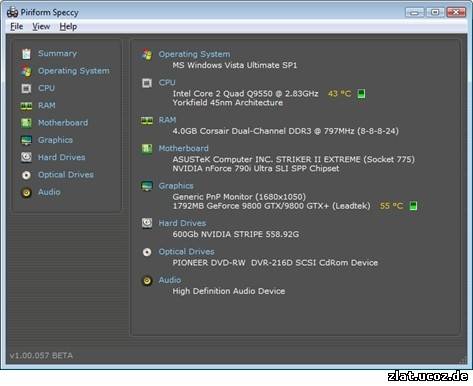The width and height of the screenshot is (473, 386).
Task: Click Intel Core 2 Quad Q9550 text
Action: (245, 94)
